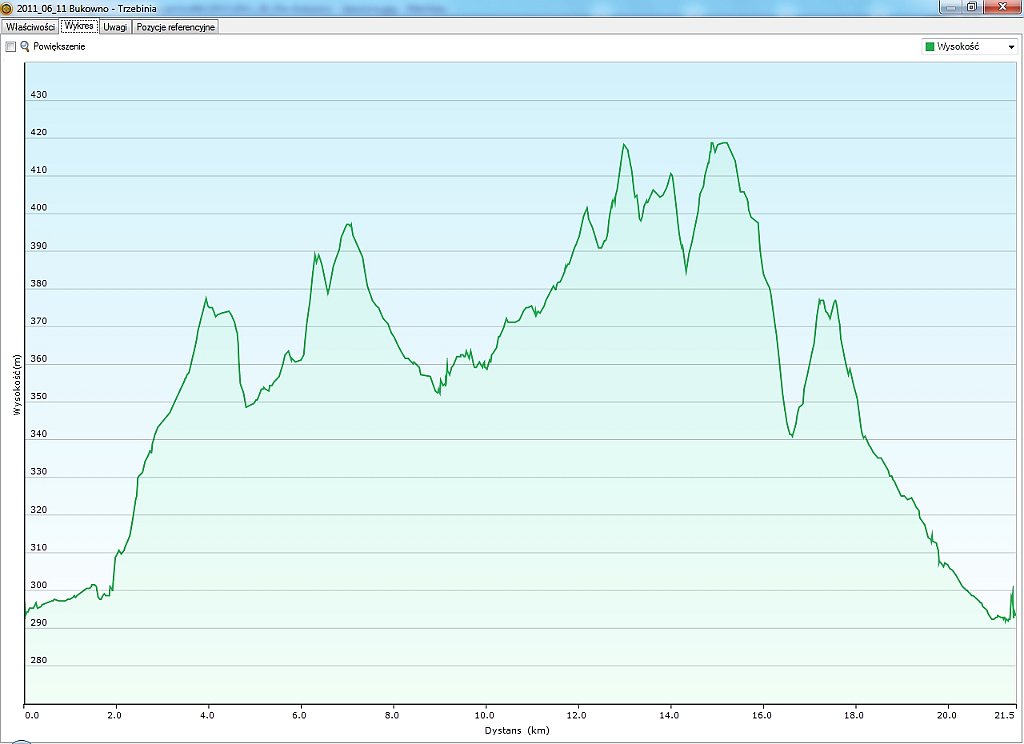This screenshot has height=744, width=1024.
Task: Restore down the window
Action: 971,7
